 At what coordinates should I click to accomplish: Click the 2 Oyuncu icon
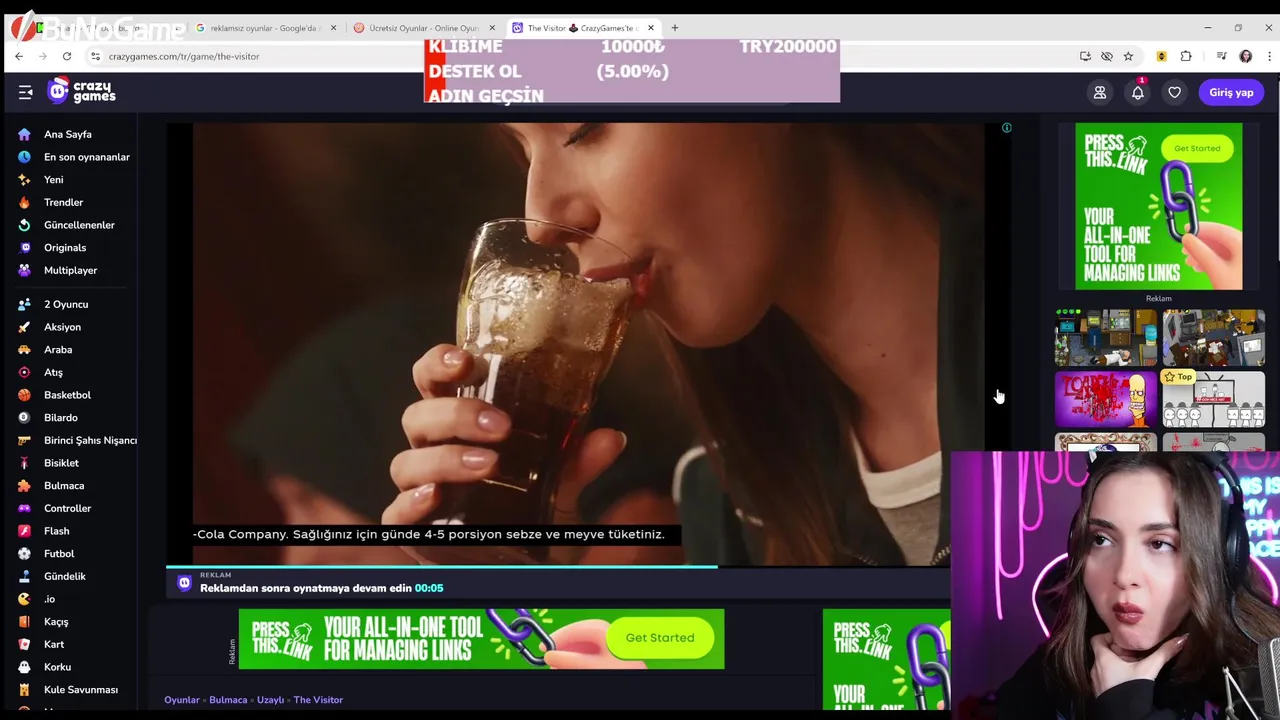[24, 304]
